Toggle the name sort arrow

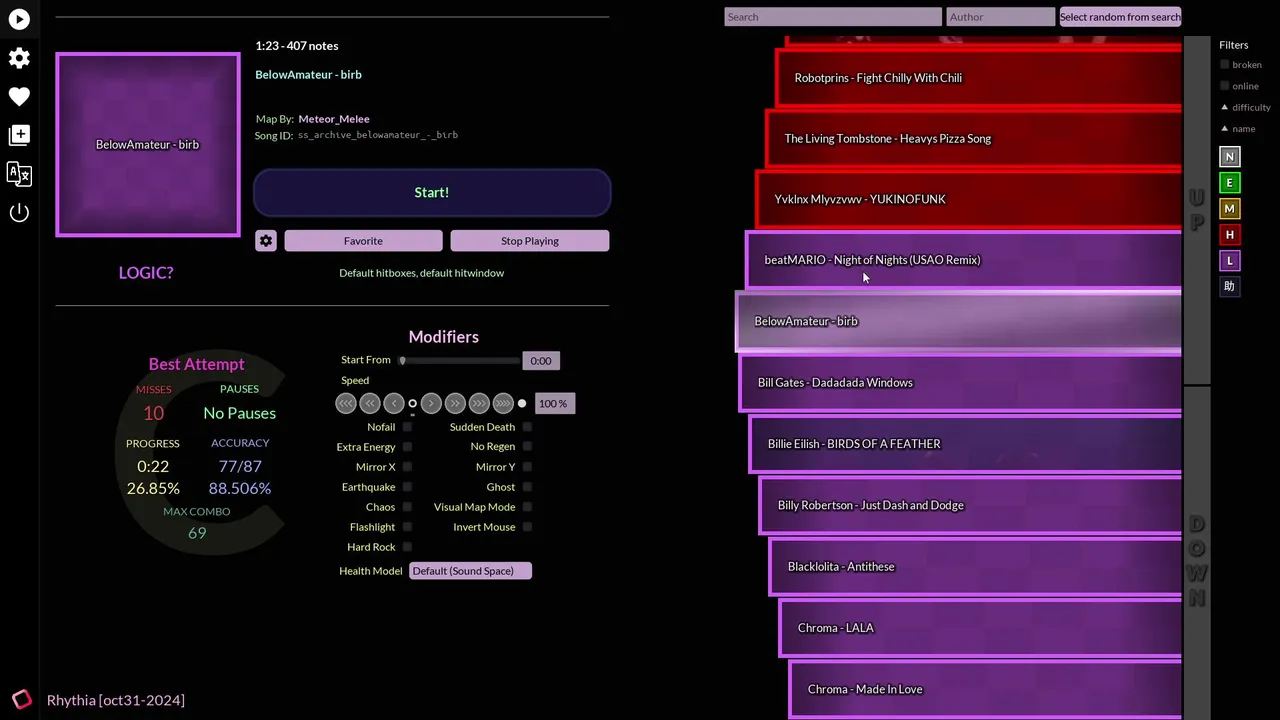1225,128
